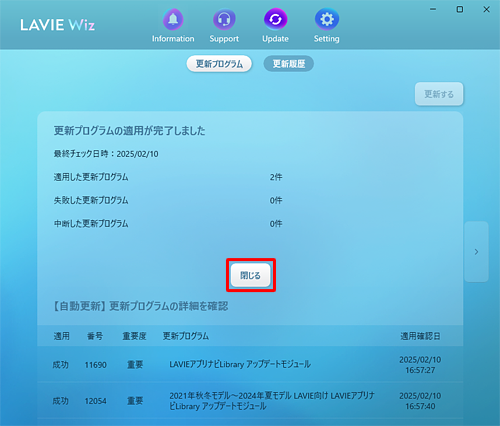The height and width of the screenshot is (426, 500).
Task: Switch to the 更新履歴 tab
Action: coord(289,64)
